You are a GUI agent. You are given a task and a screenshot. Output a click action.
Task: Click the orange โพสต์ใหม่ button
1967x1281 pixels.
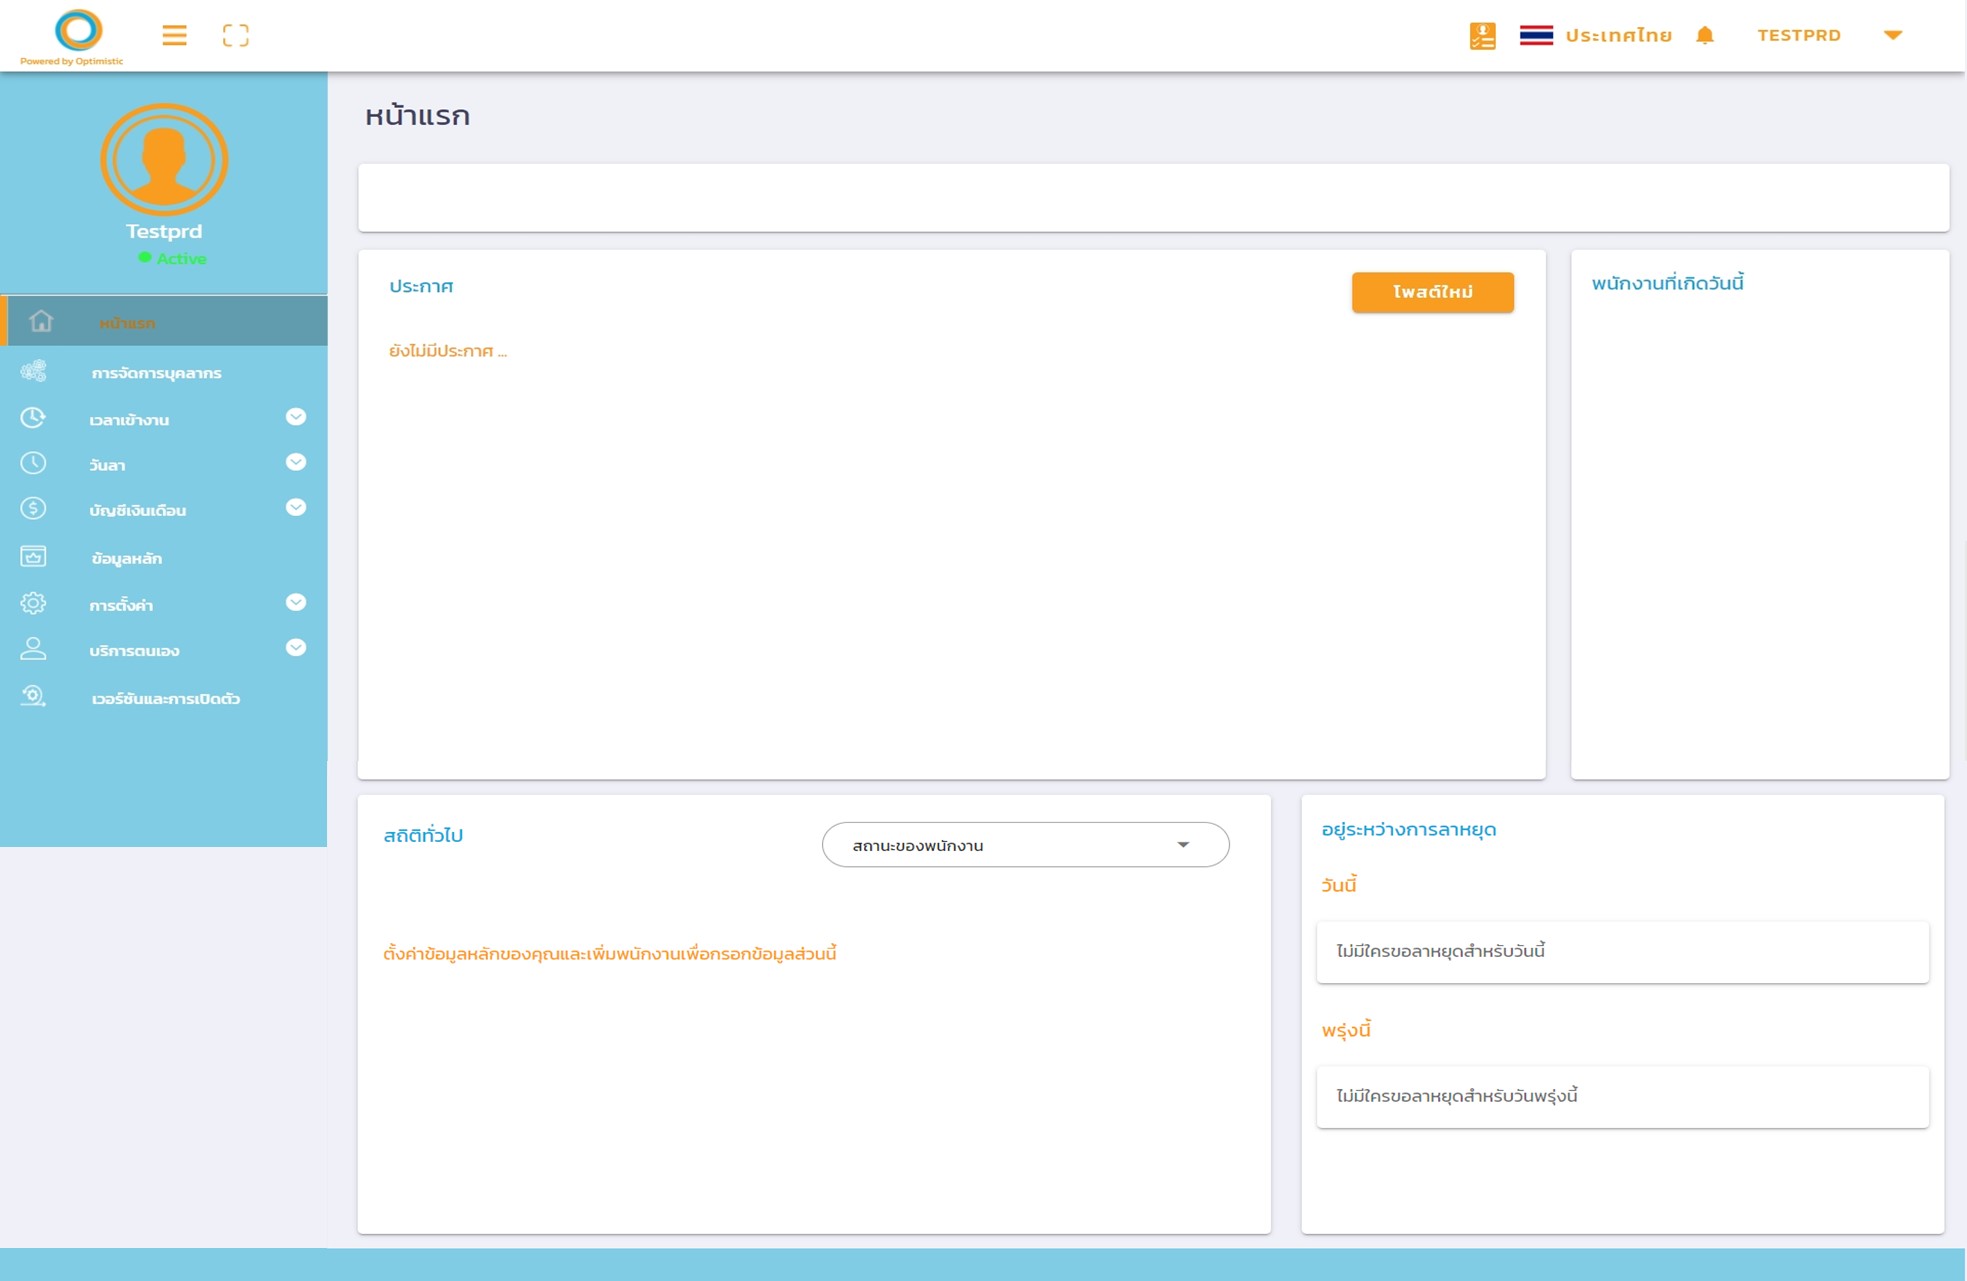tap(1432, 292)
